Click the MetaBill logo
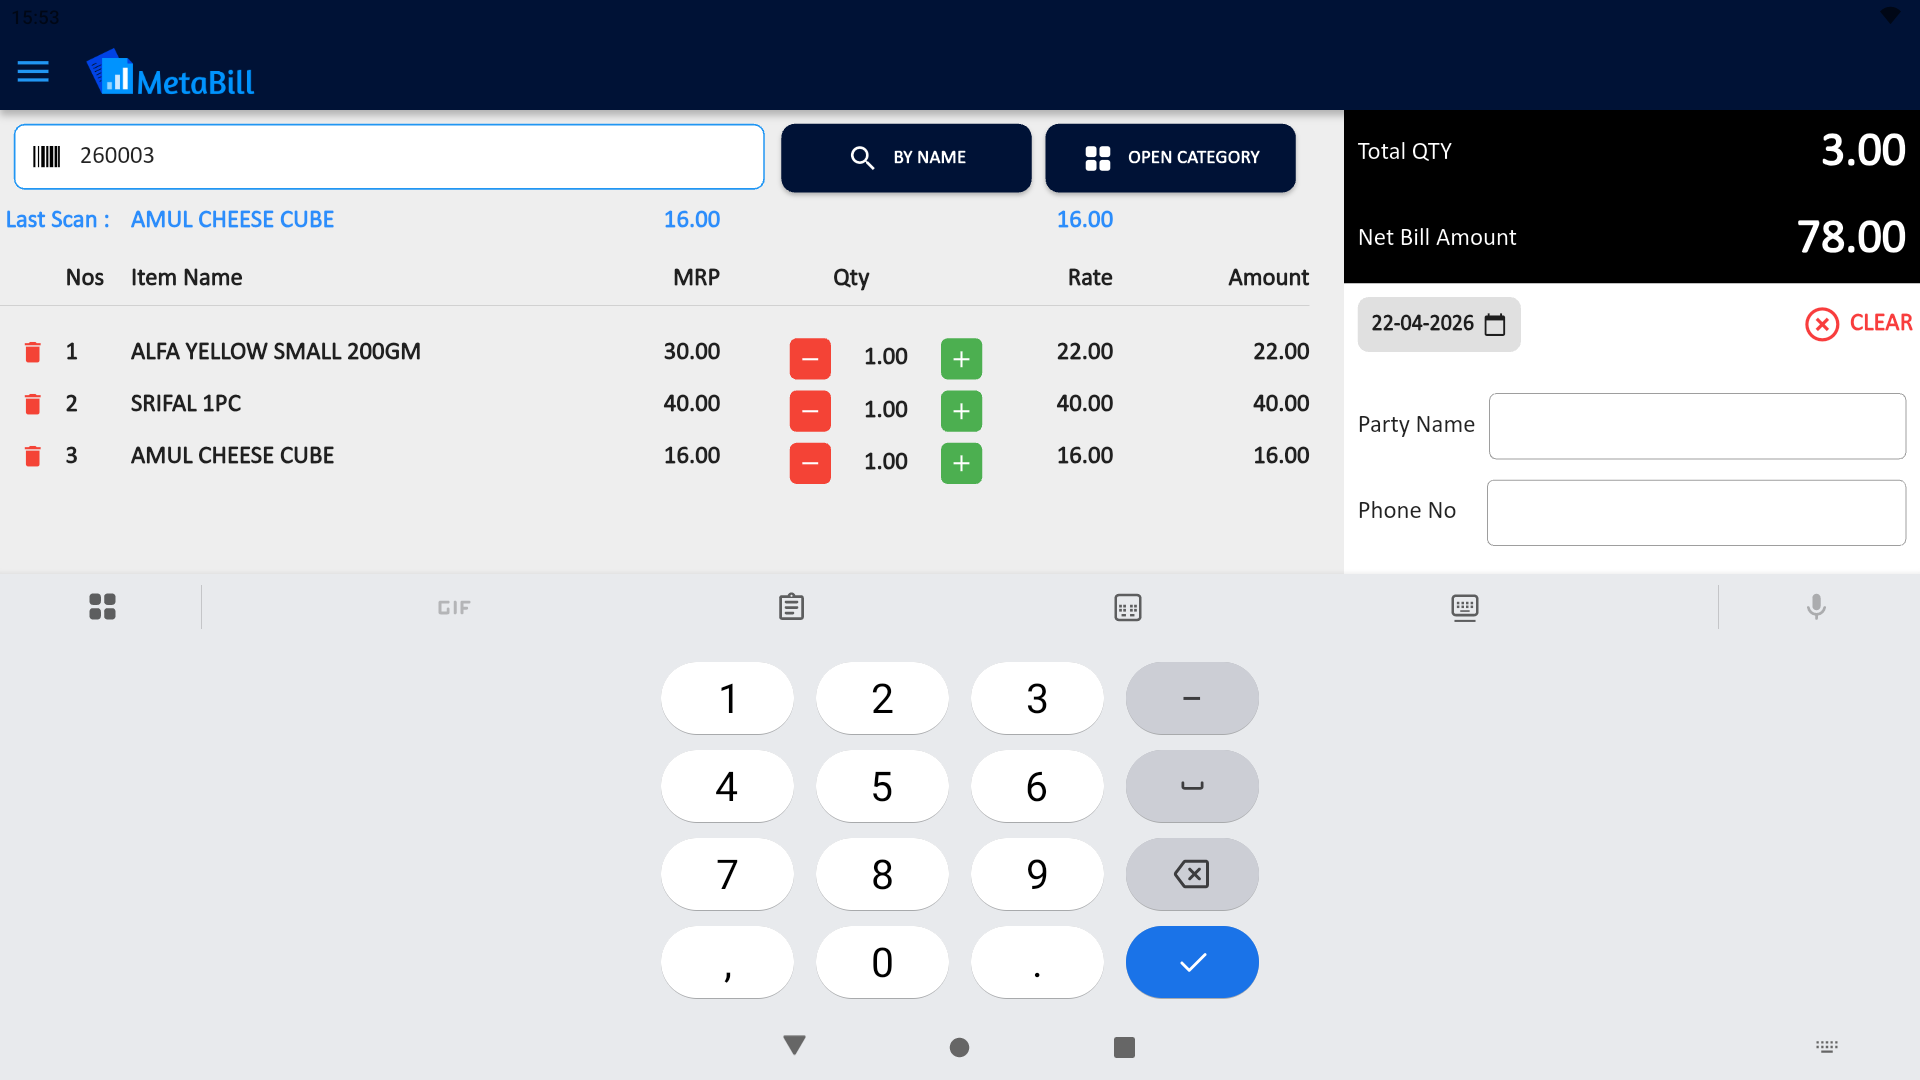 coord(170,73)
